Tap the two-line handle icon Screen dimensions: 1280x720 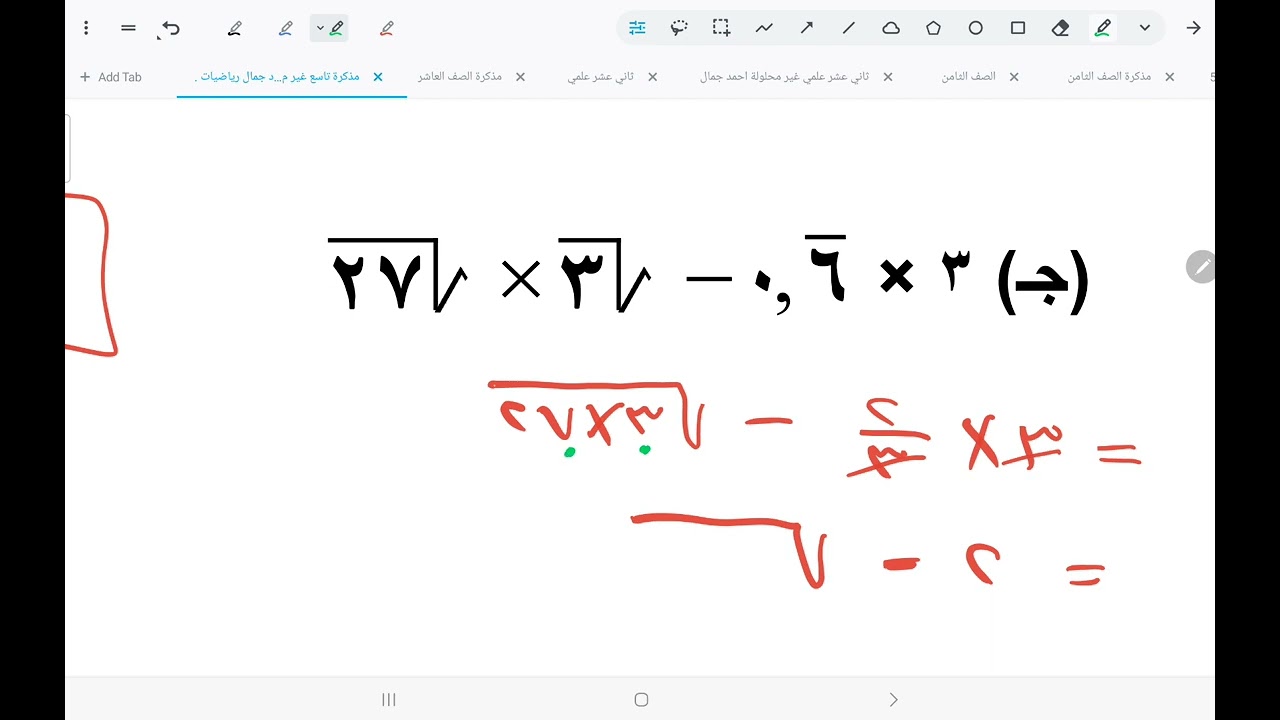point(128,28)
